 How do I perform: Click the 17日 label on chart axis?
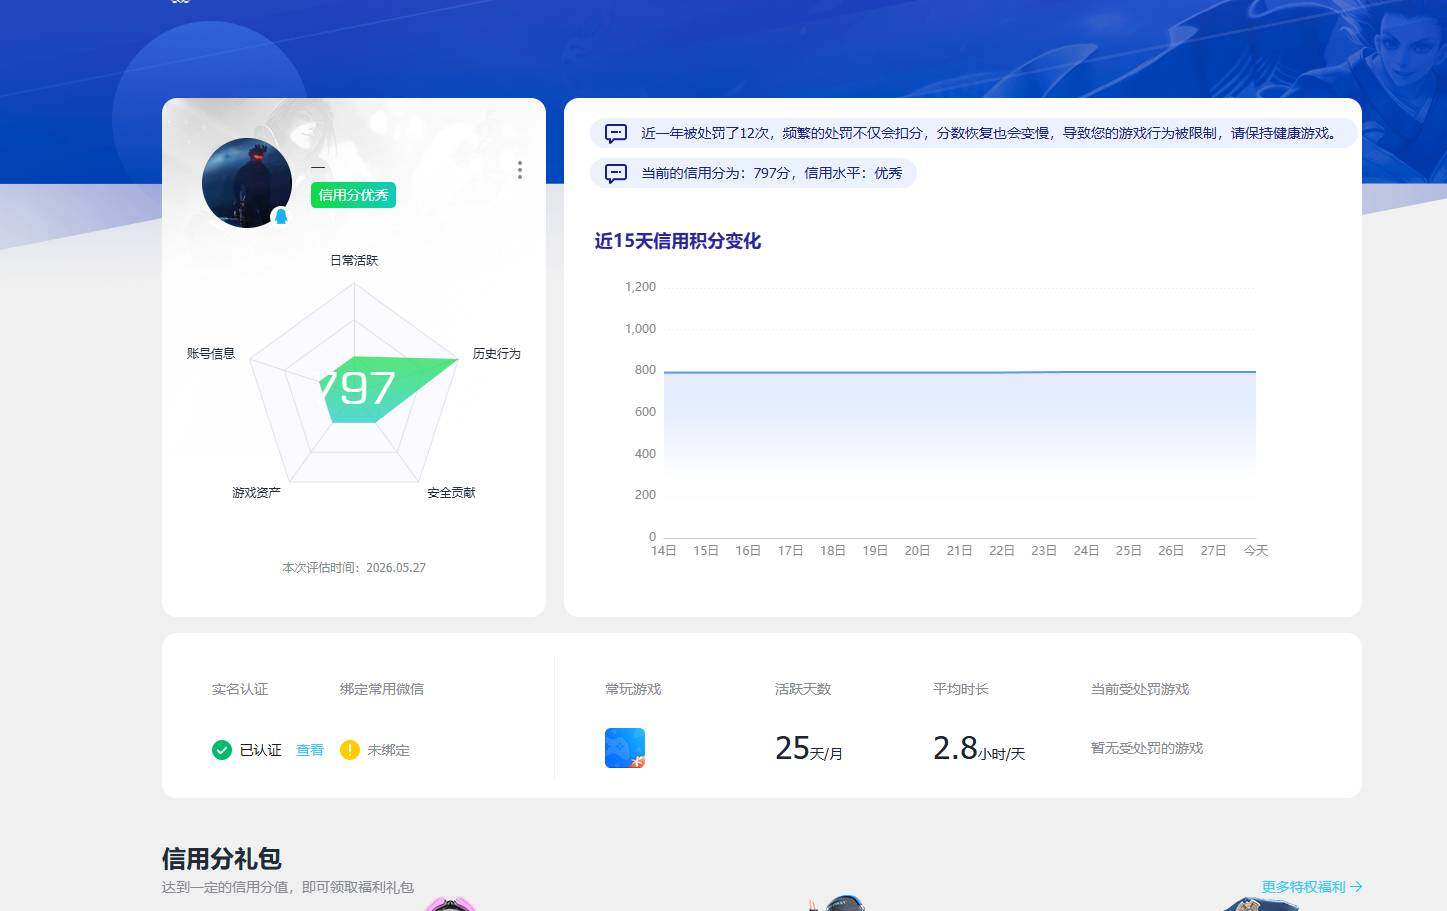coord(791,551)
